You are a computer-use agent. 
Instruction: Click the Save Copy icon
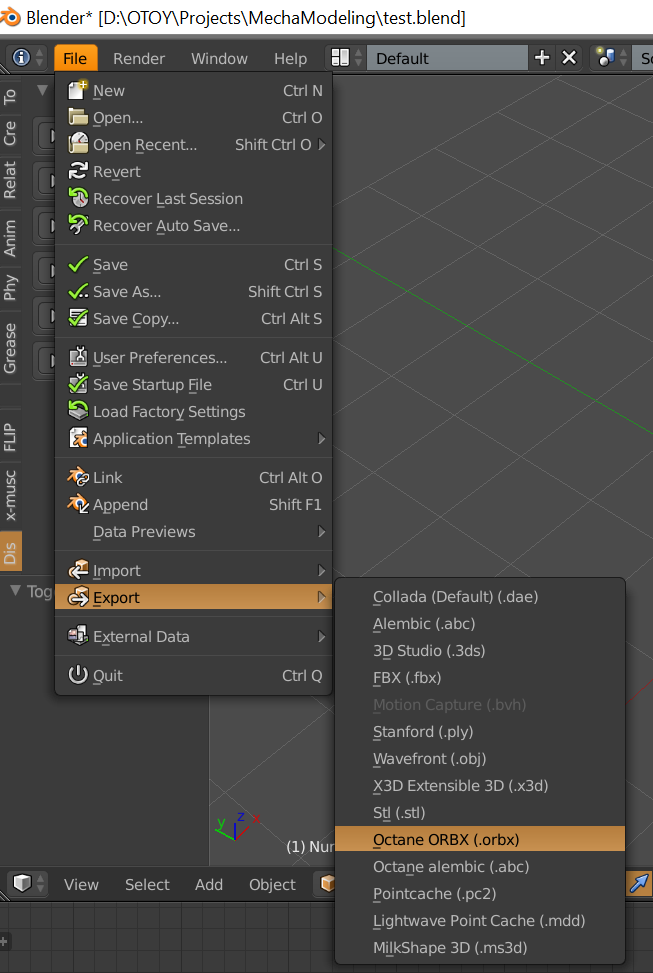pyautogui.click(x=78, y=318)
